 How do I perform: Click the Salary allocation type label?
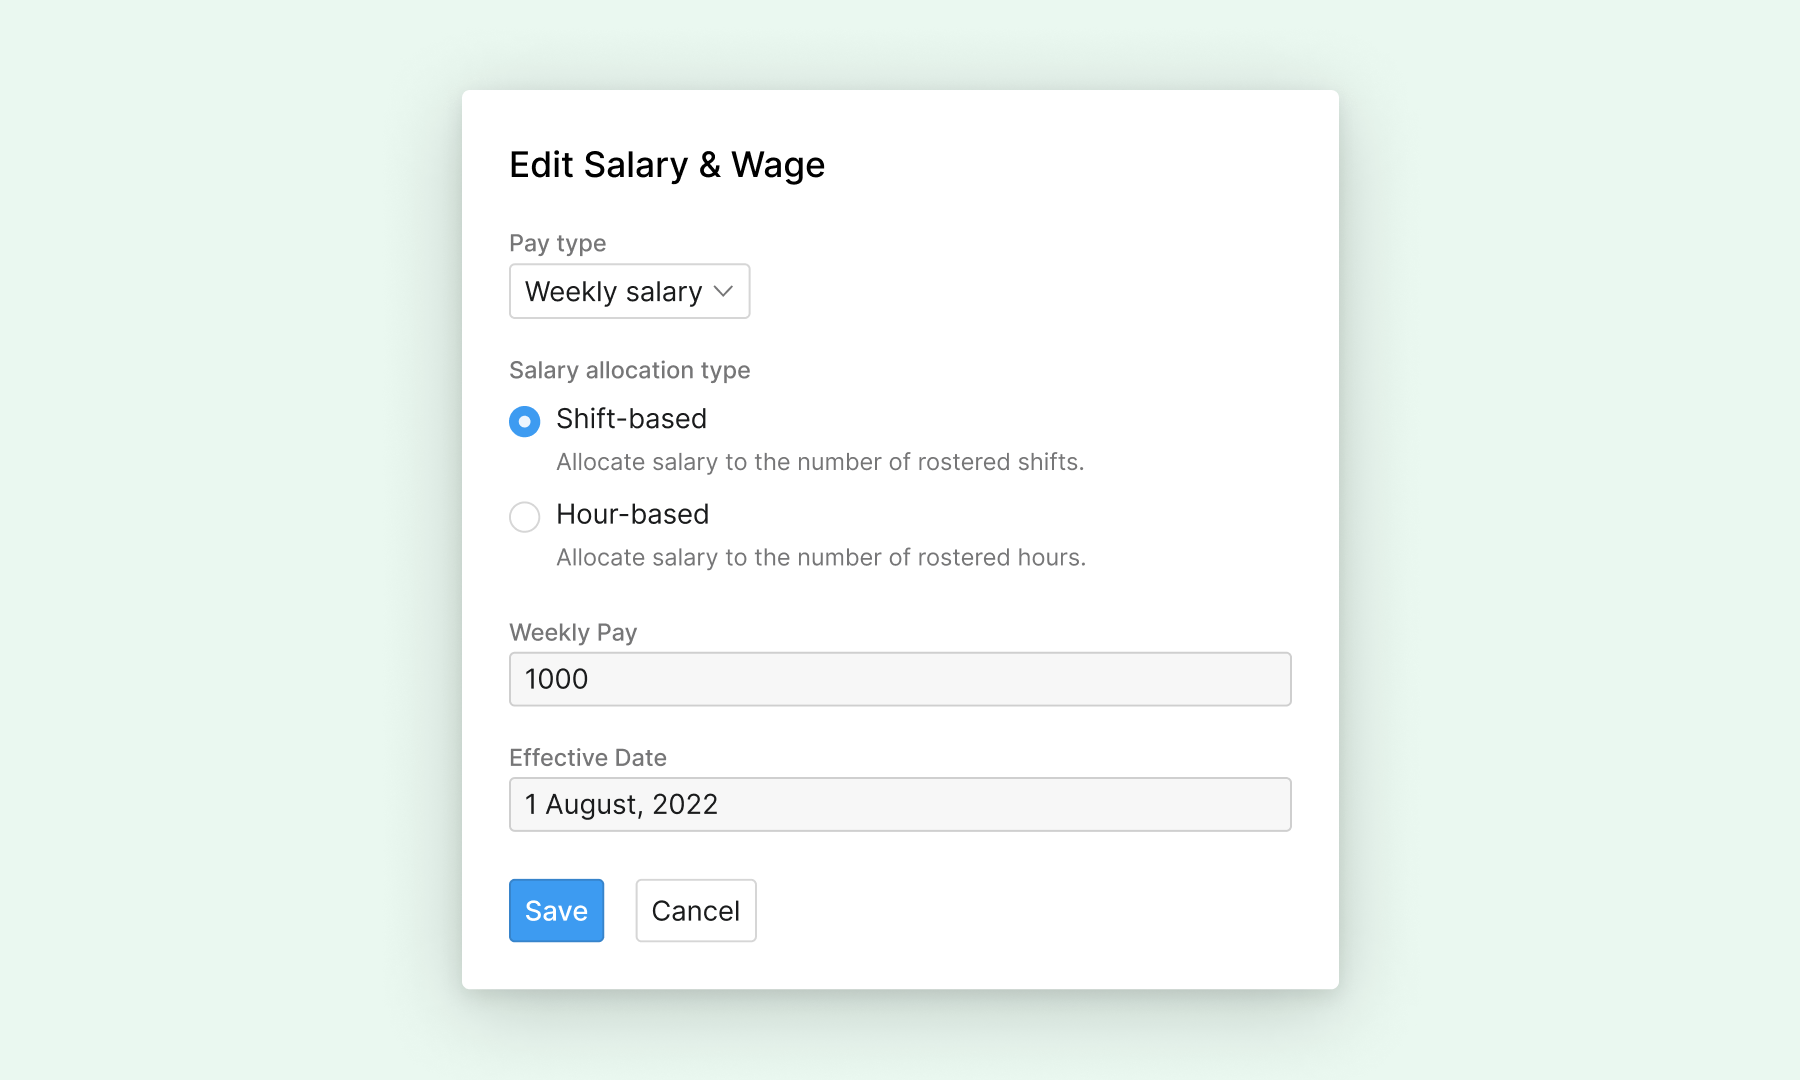pos(629,370)
